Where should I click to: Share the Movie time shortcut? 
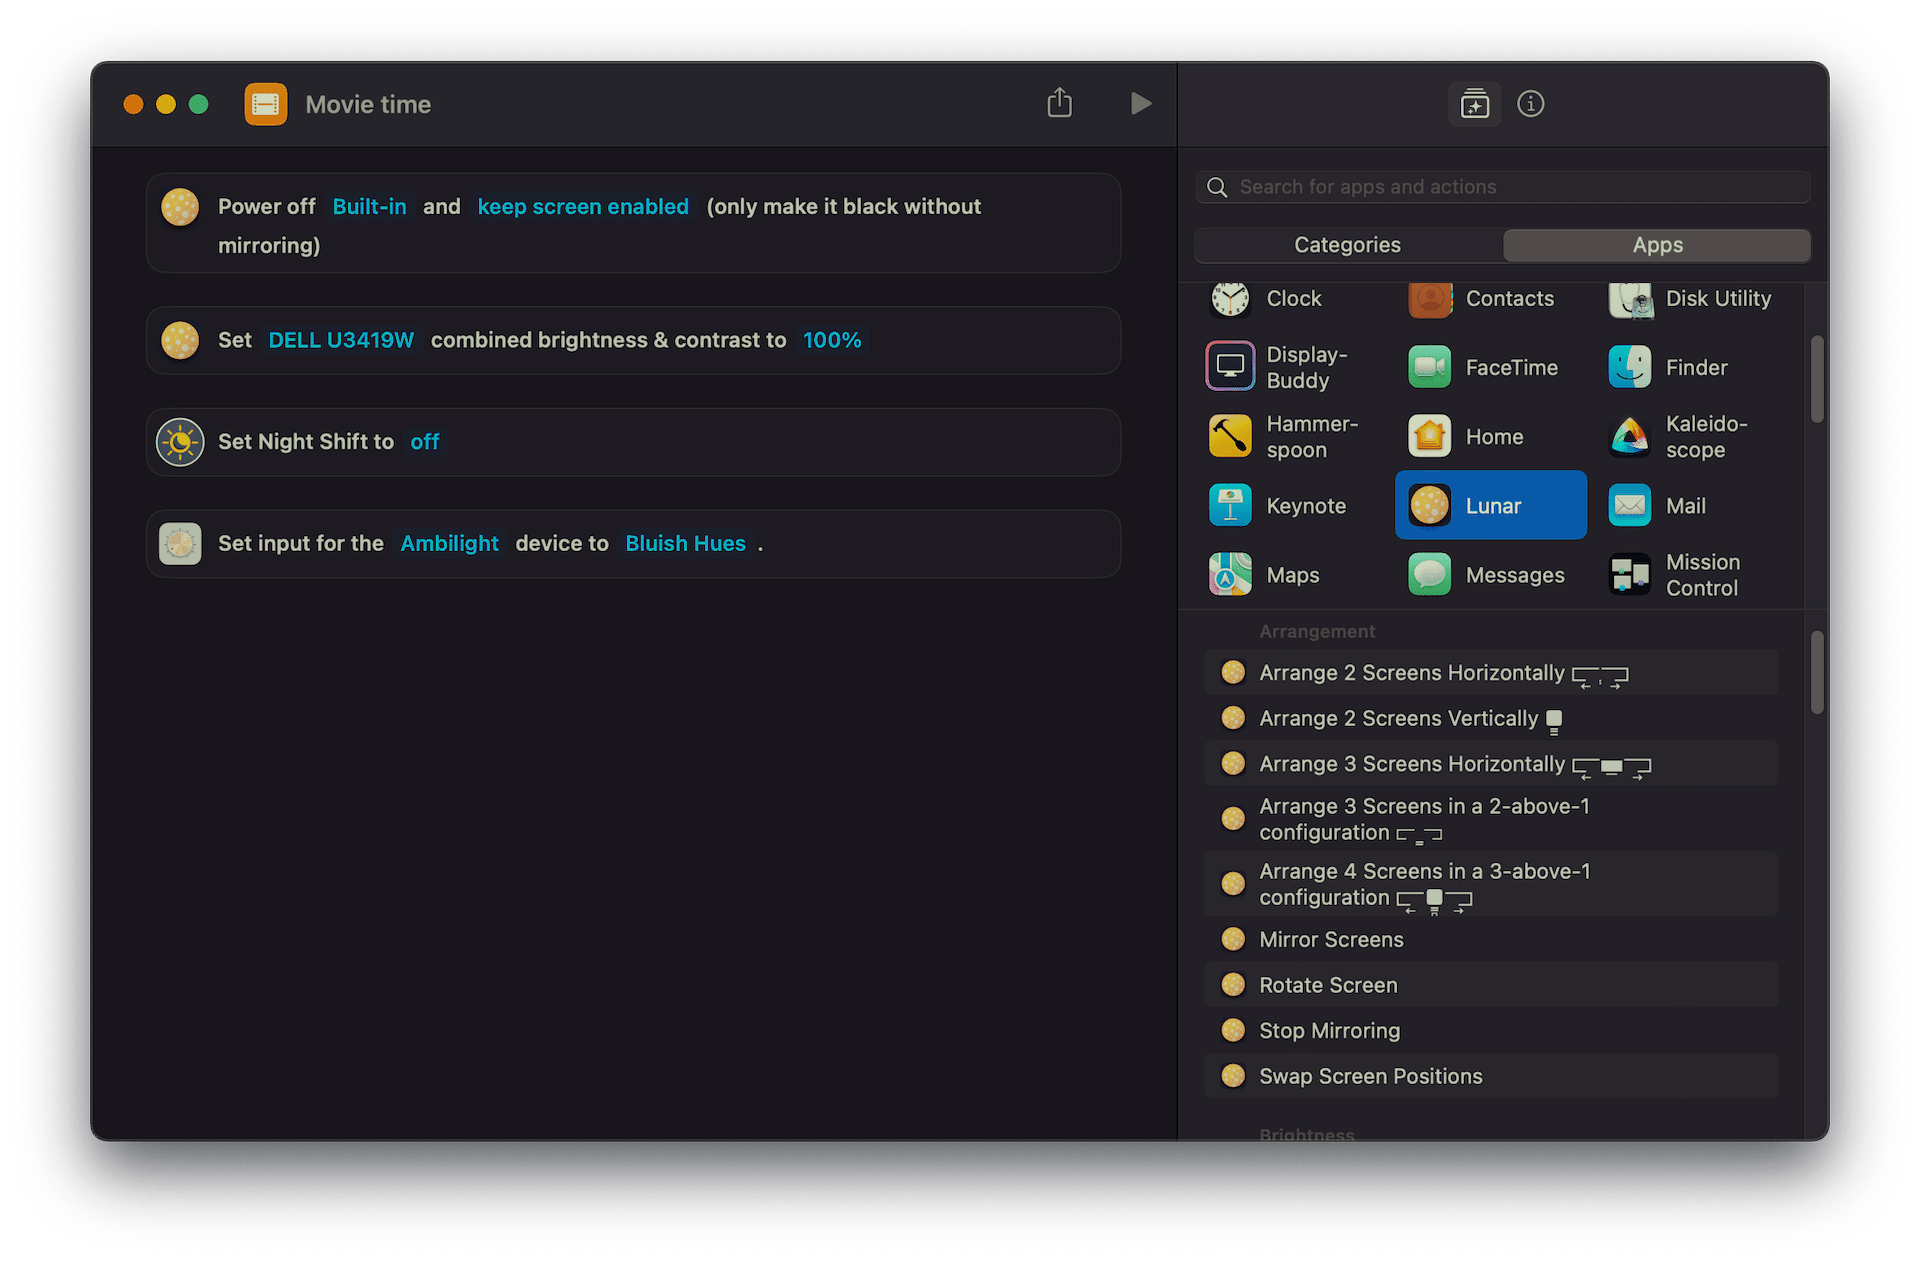point(1059,103)
